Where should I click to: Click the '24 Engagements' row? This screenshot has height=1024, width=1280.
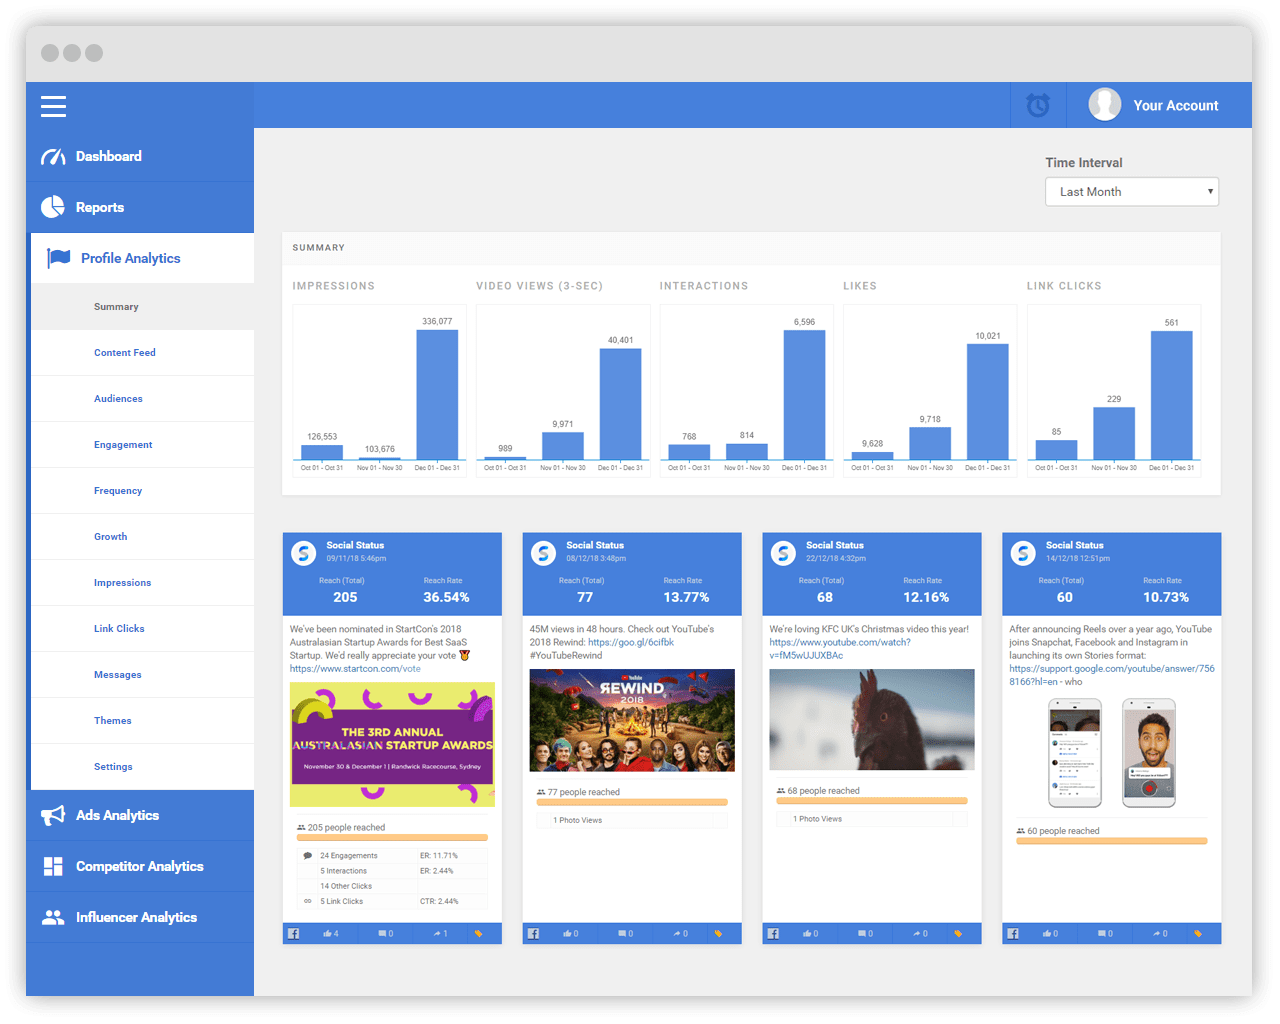click(x=392, y=856)
